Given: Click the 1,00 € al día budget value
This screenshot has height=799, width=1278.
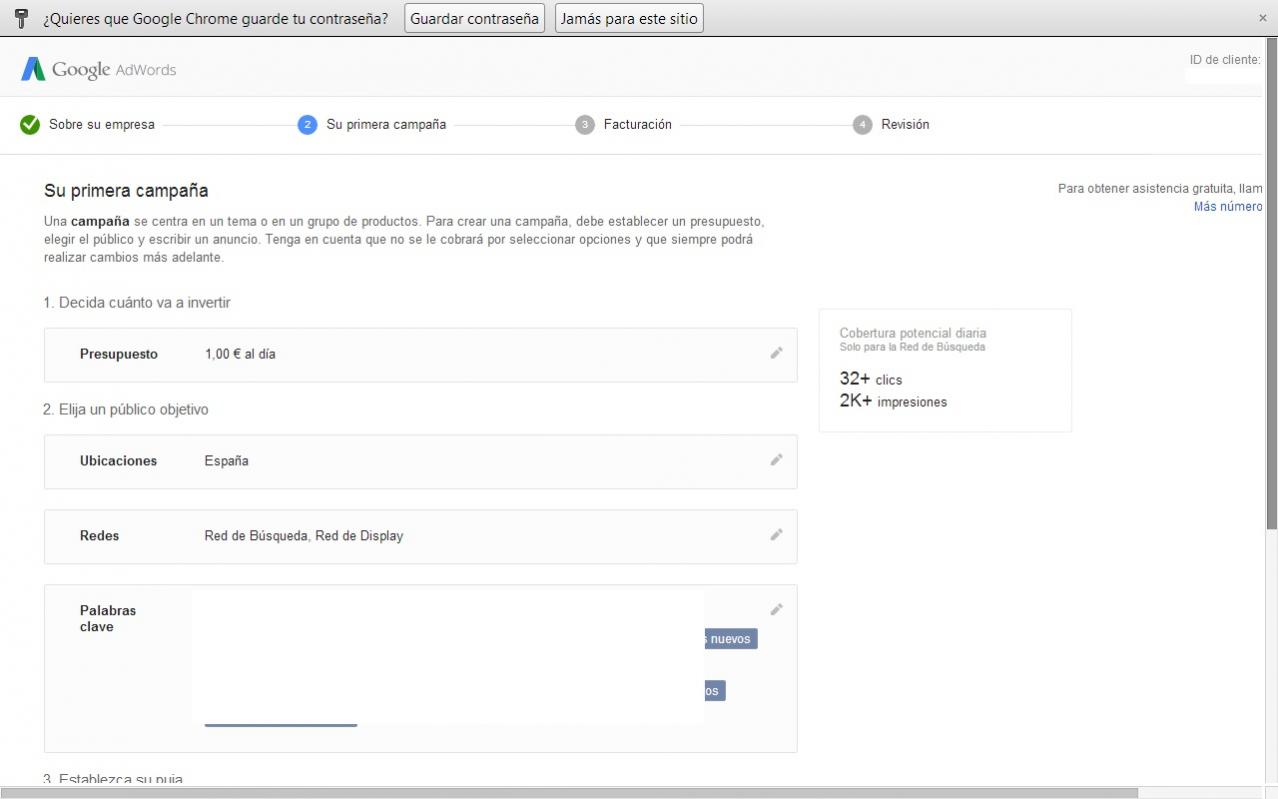Looking at the screenshot, I should tap(240, 354).
